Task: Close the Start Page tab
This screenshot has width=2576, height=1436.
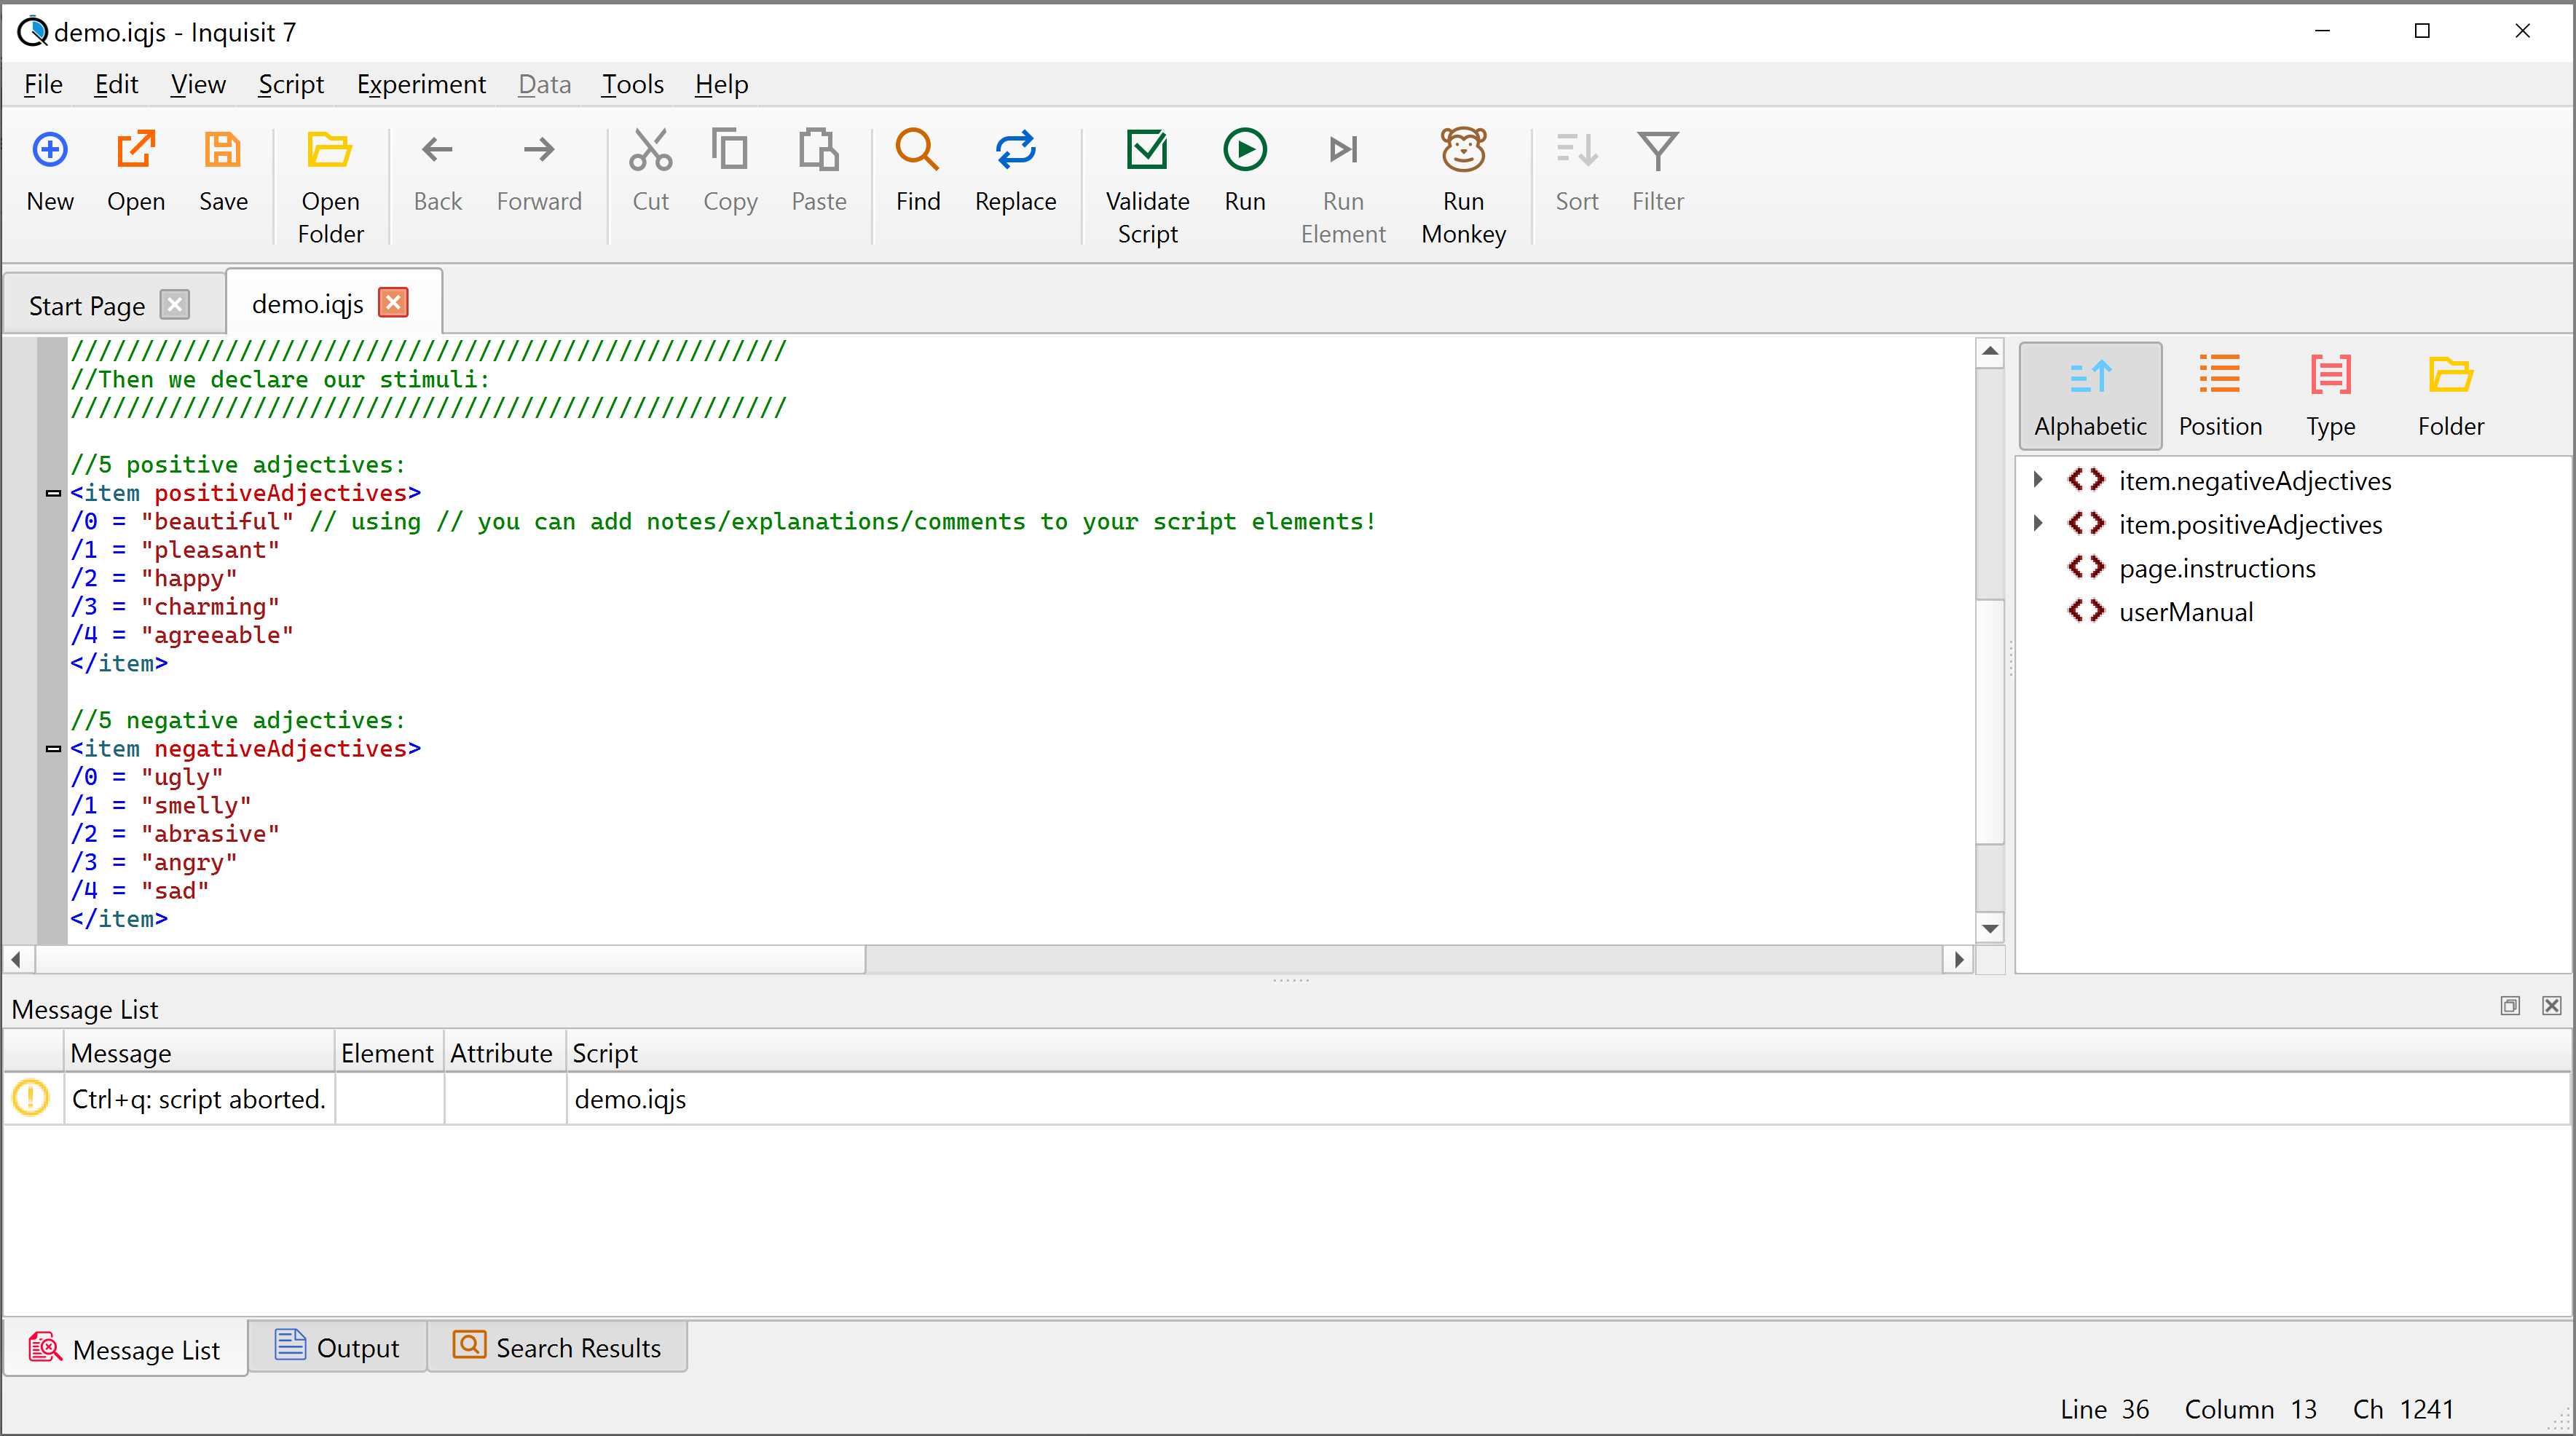Action: coord(175,304)
